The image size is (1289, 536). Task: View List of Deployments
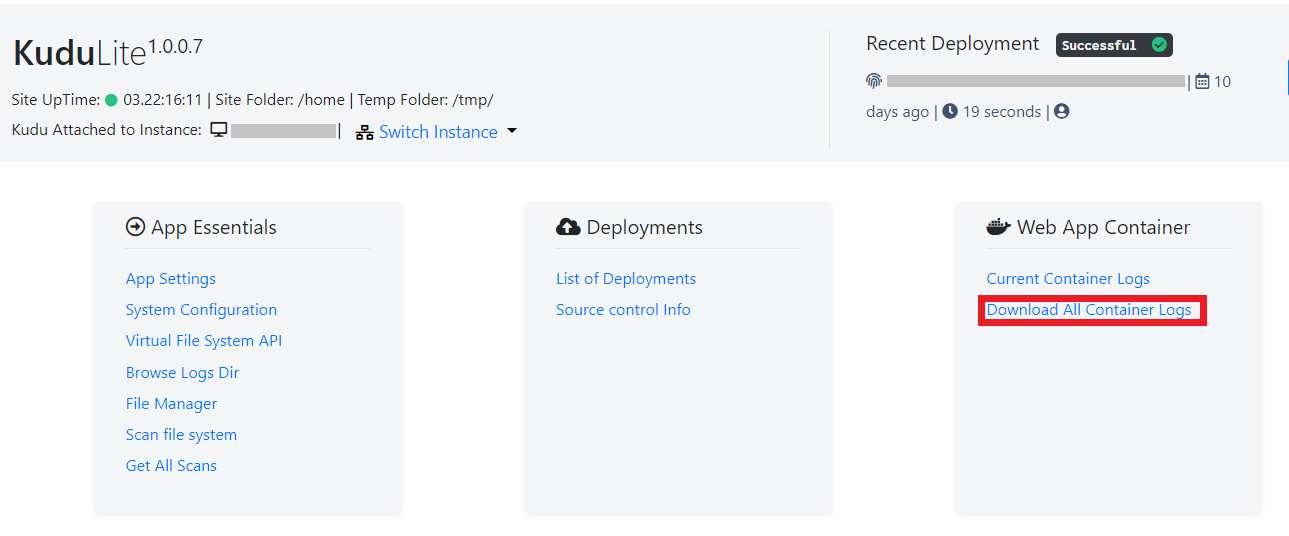pyautogui.click(x=626, y=279)
